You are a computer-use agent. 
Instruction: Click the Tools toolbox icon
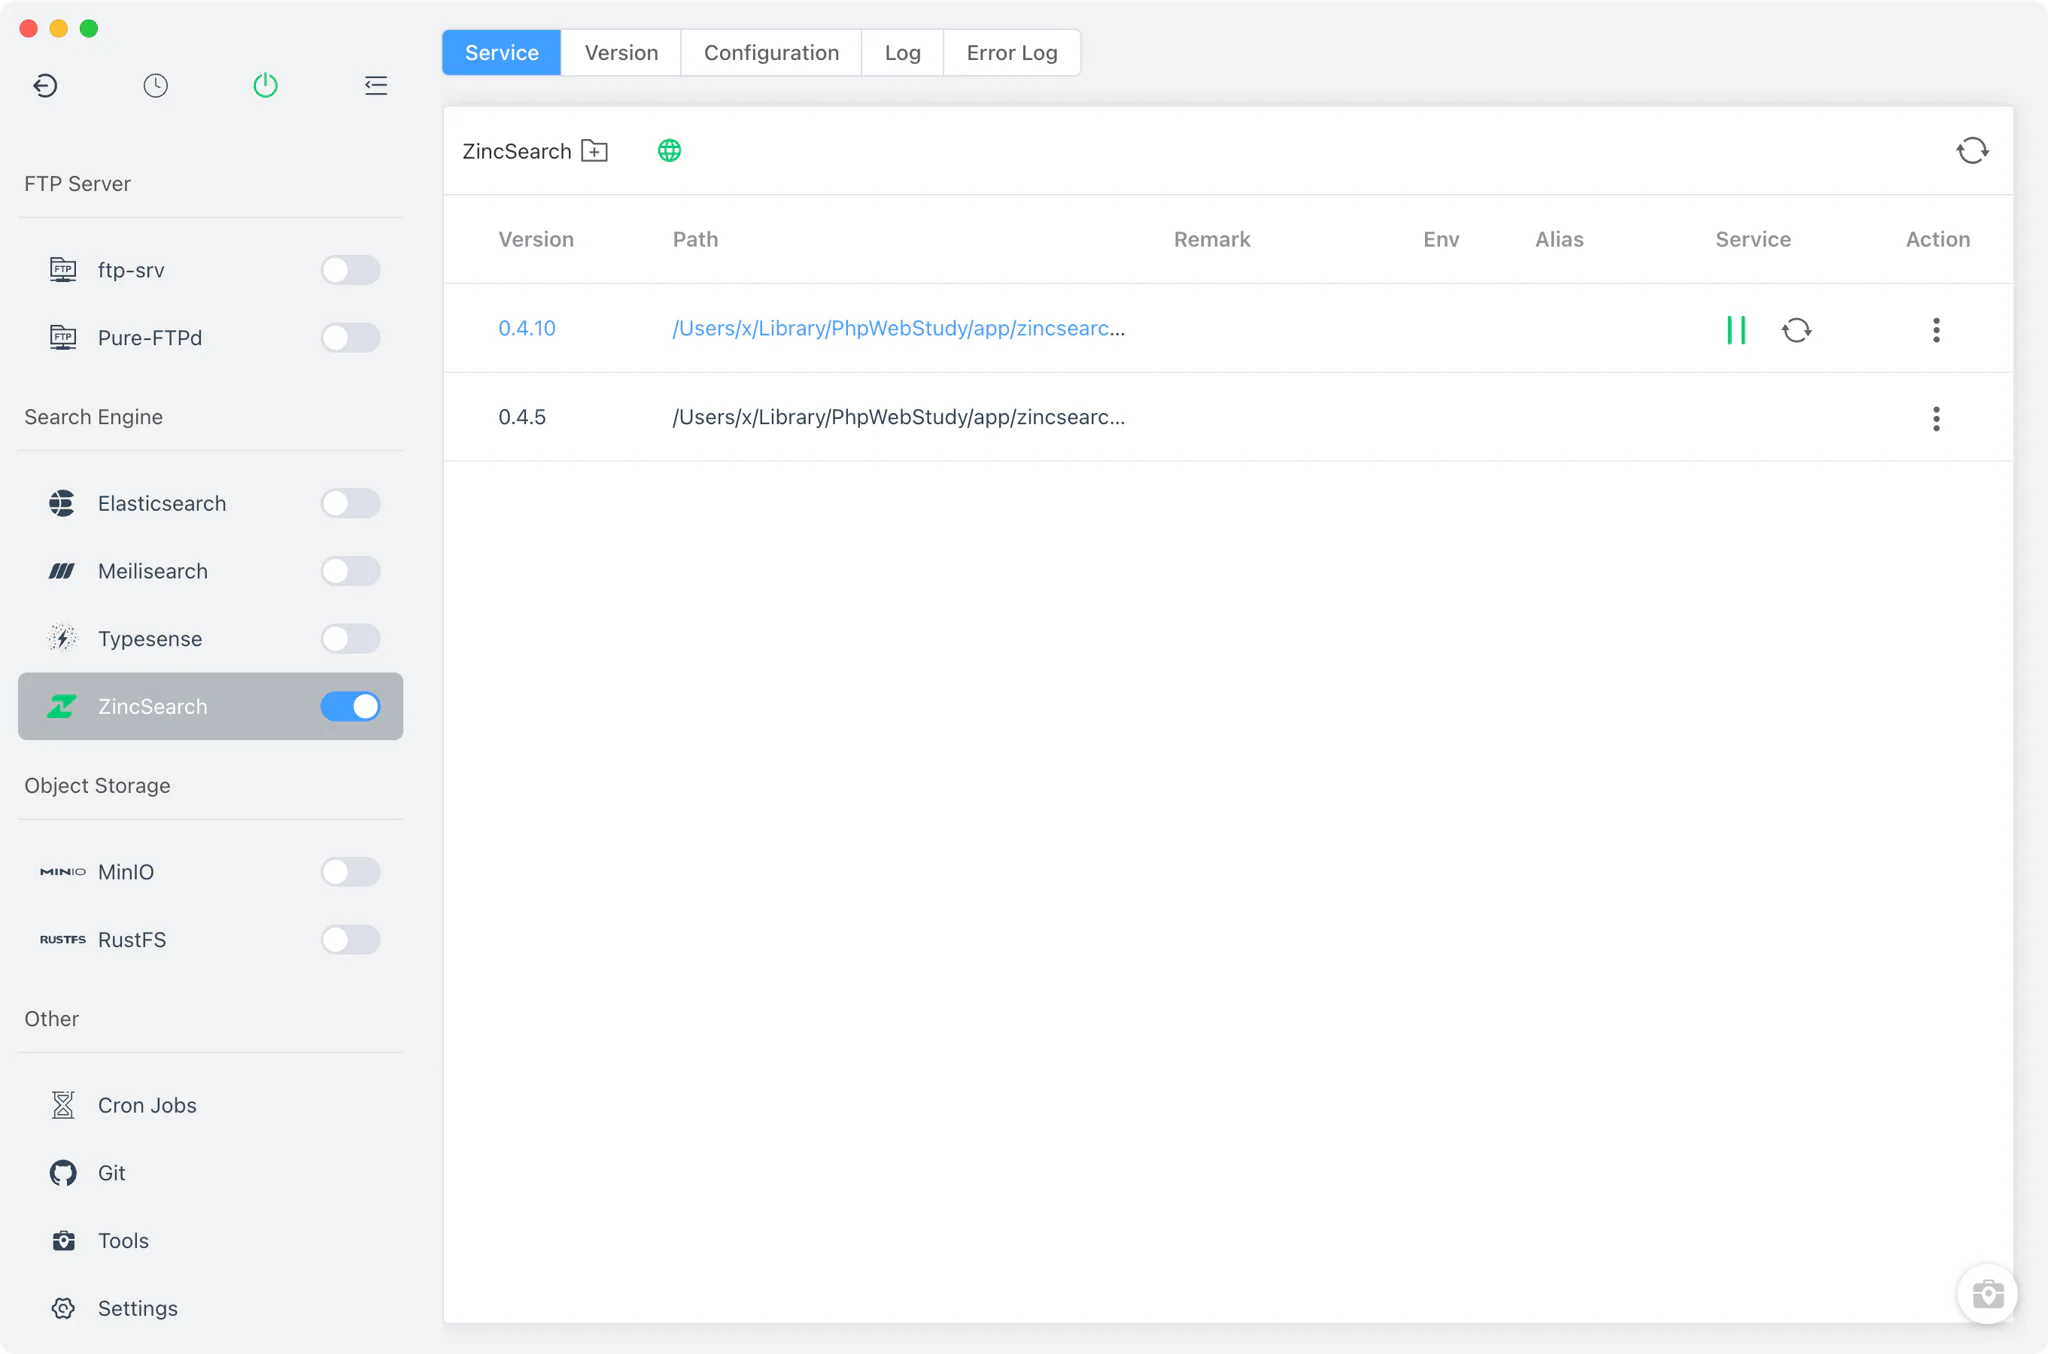coord(63,1241)
